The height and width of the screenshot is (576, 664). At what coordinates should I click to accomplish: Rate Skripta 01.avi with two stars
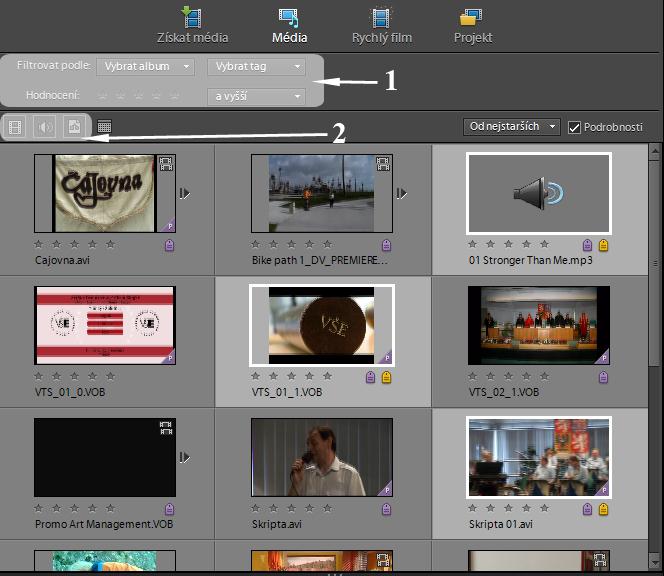tap(490, 508)
